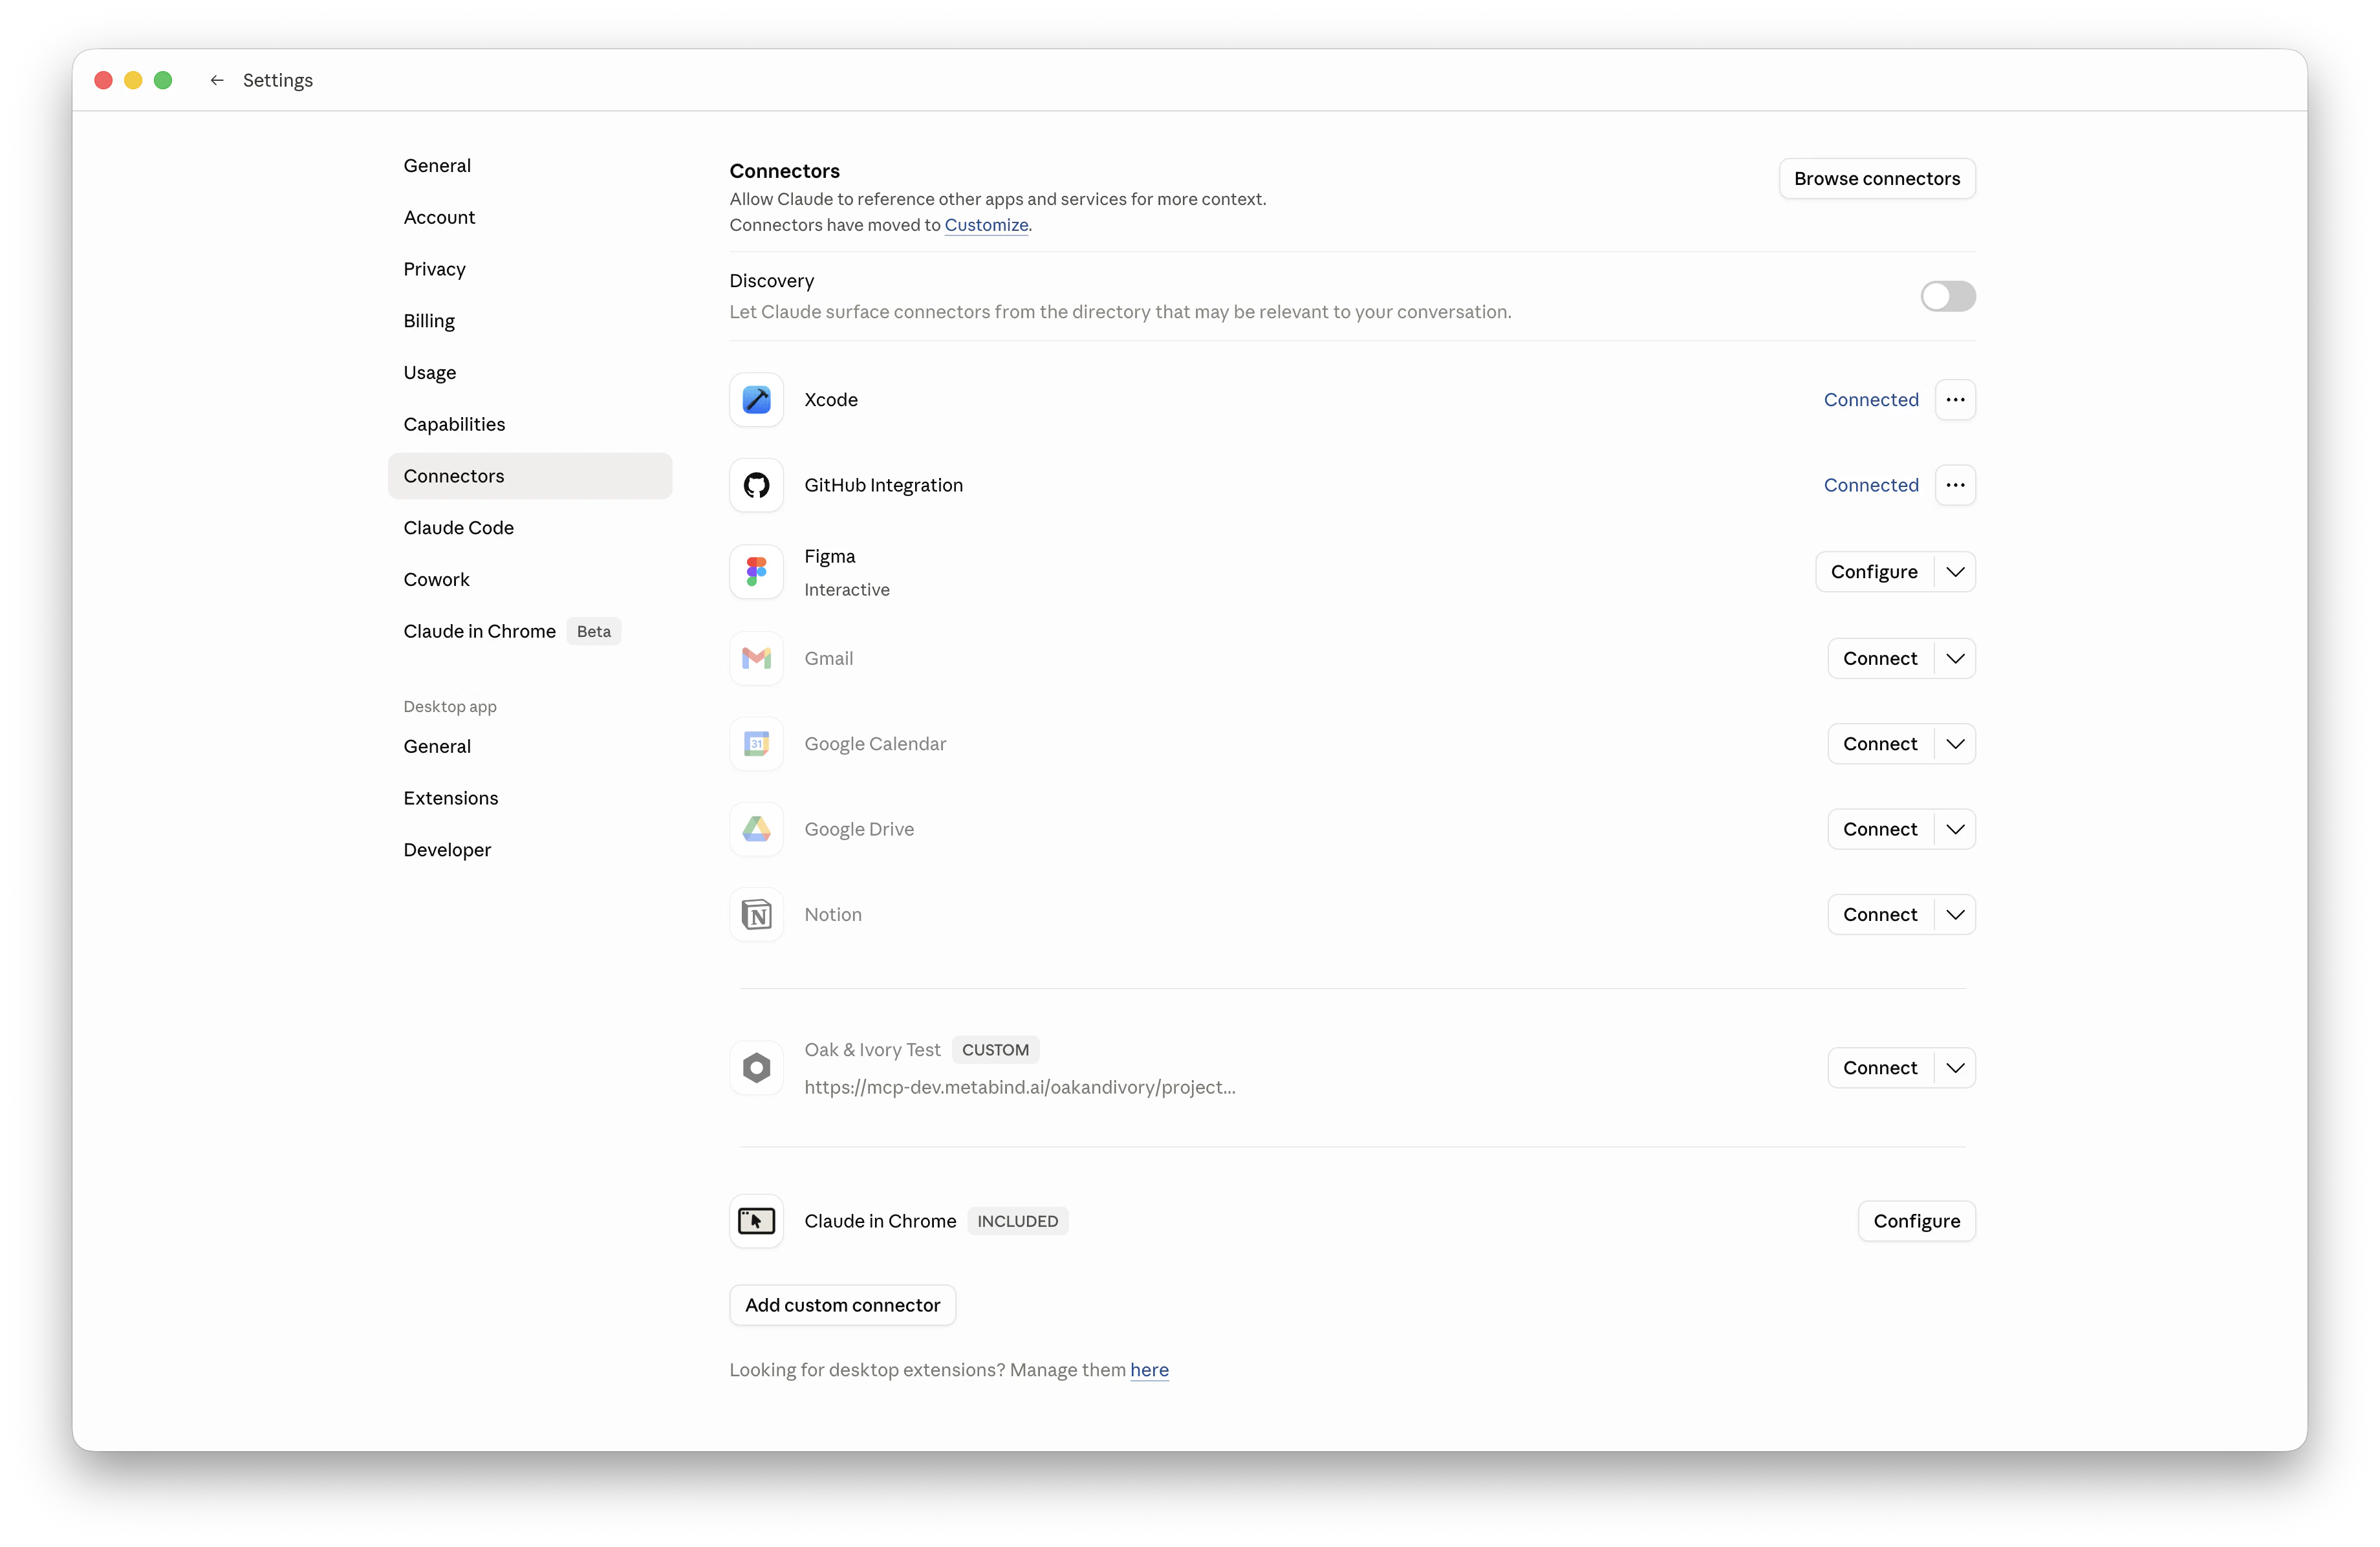View the Usage settings page
The width and height of the screenshot is (2380, 1547).
tap(530, 373)
